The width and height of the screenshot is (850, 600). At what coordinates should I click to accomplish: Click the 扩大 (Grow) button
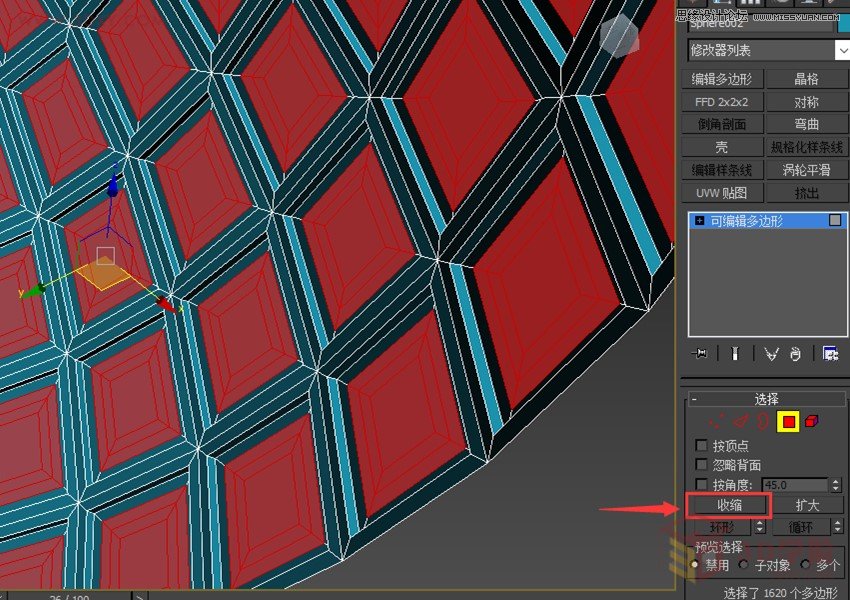pos(807,506)
